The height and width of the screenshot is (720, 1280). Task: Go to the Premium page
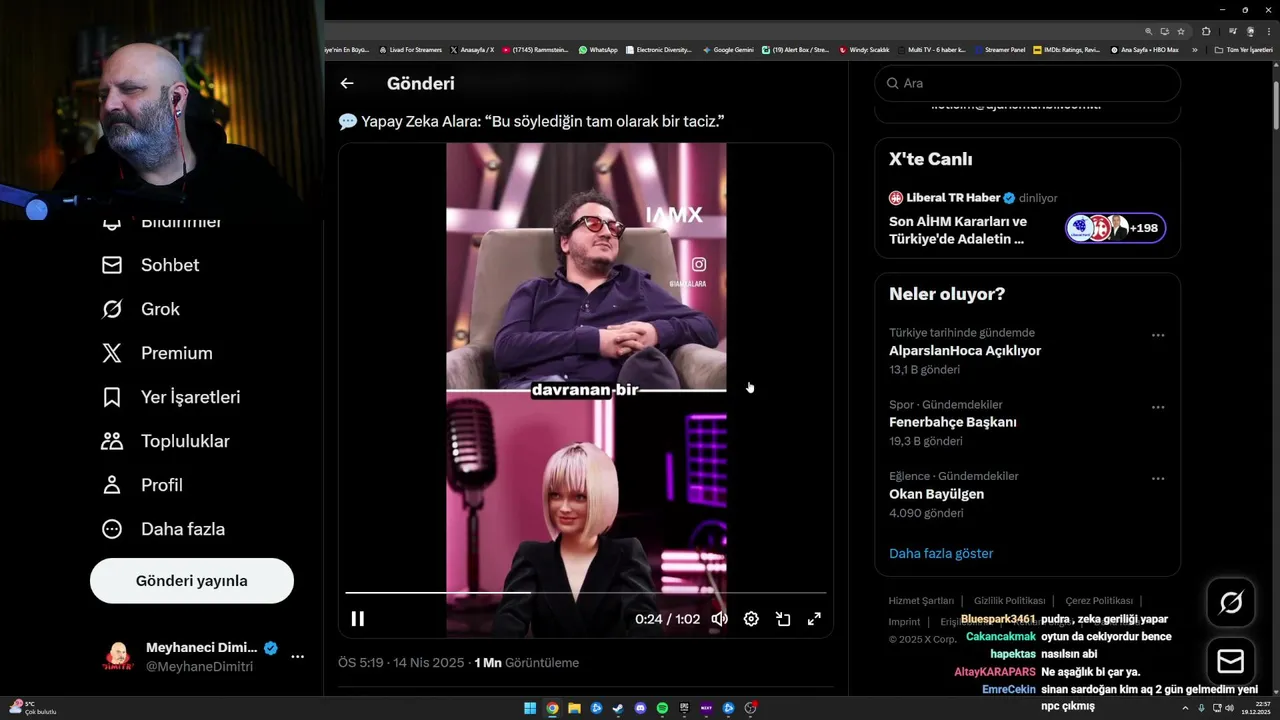point(157,353)
